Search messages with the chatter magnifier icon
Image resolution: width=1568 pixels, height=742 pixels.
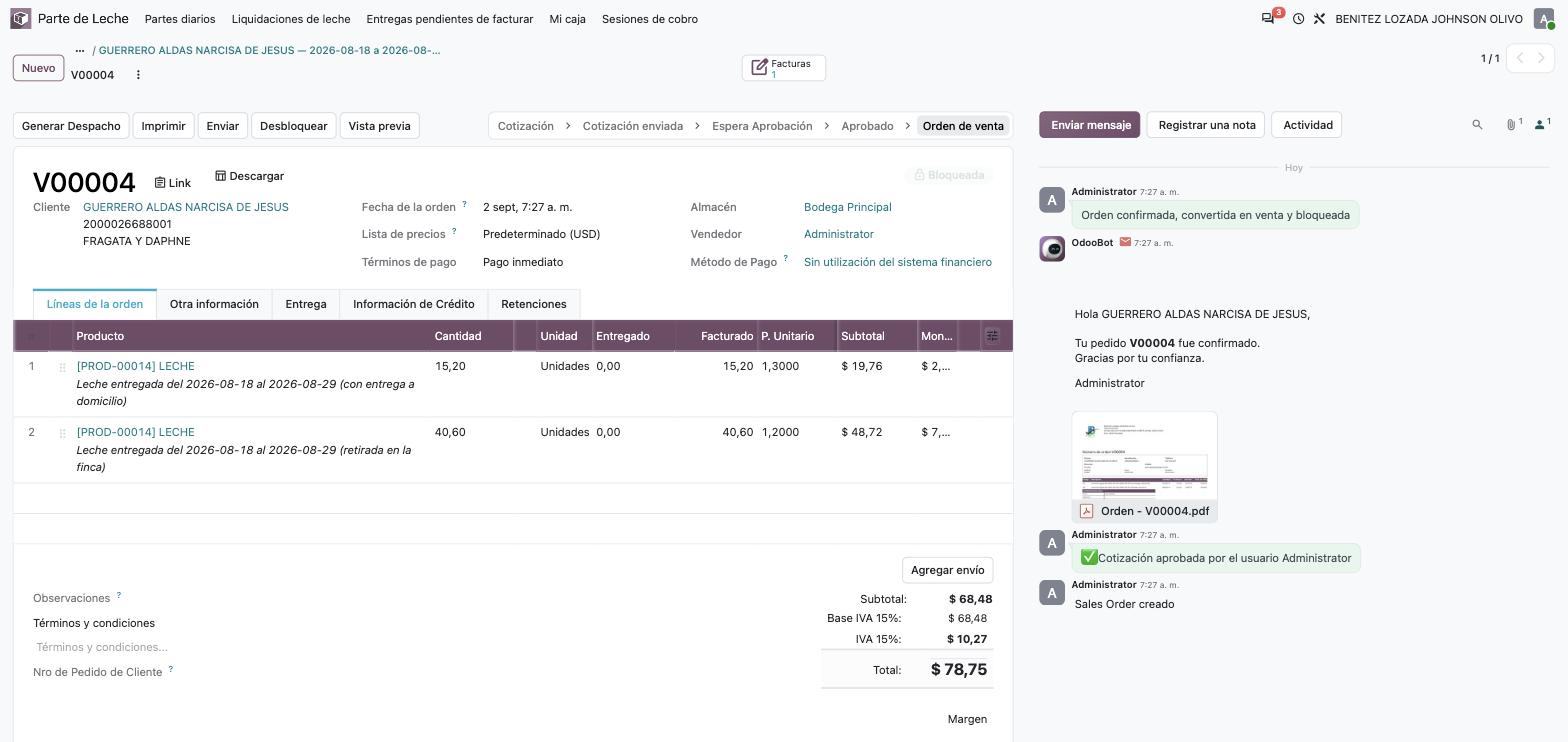(1477, 125)
